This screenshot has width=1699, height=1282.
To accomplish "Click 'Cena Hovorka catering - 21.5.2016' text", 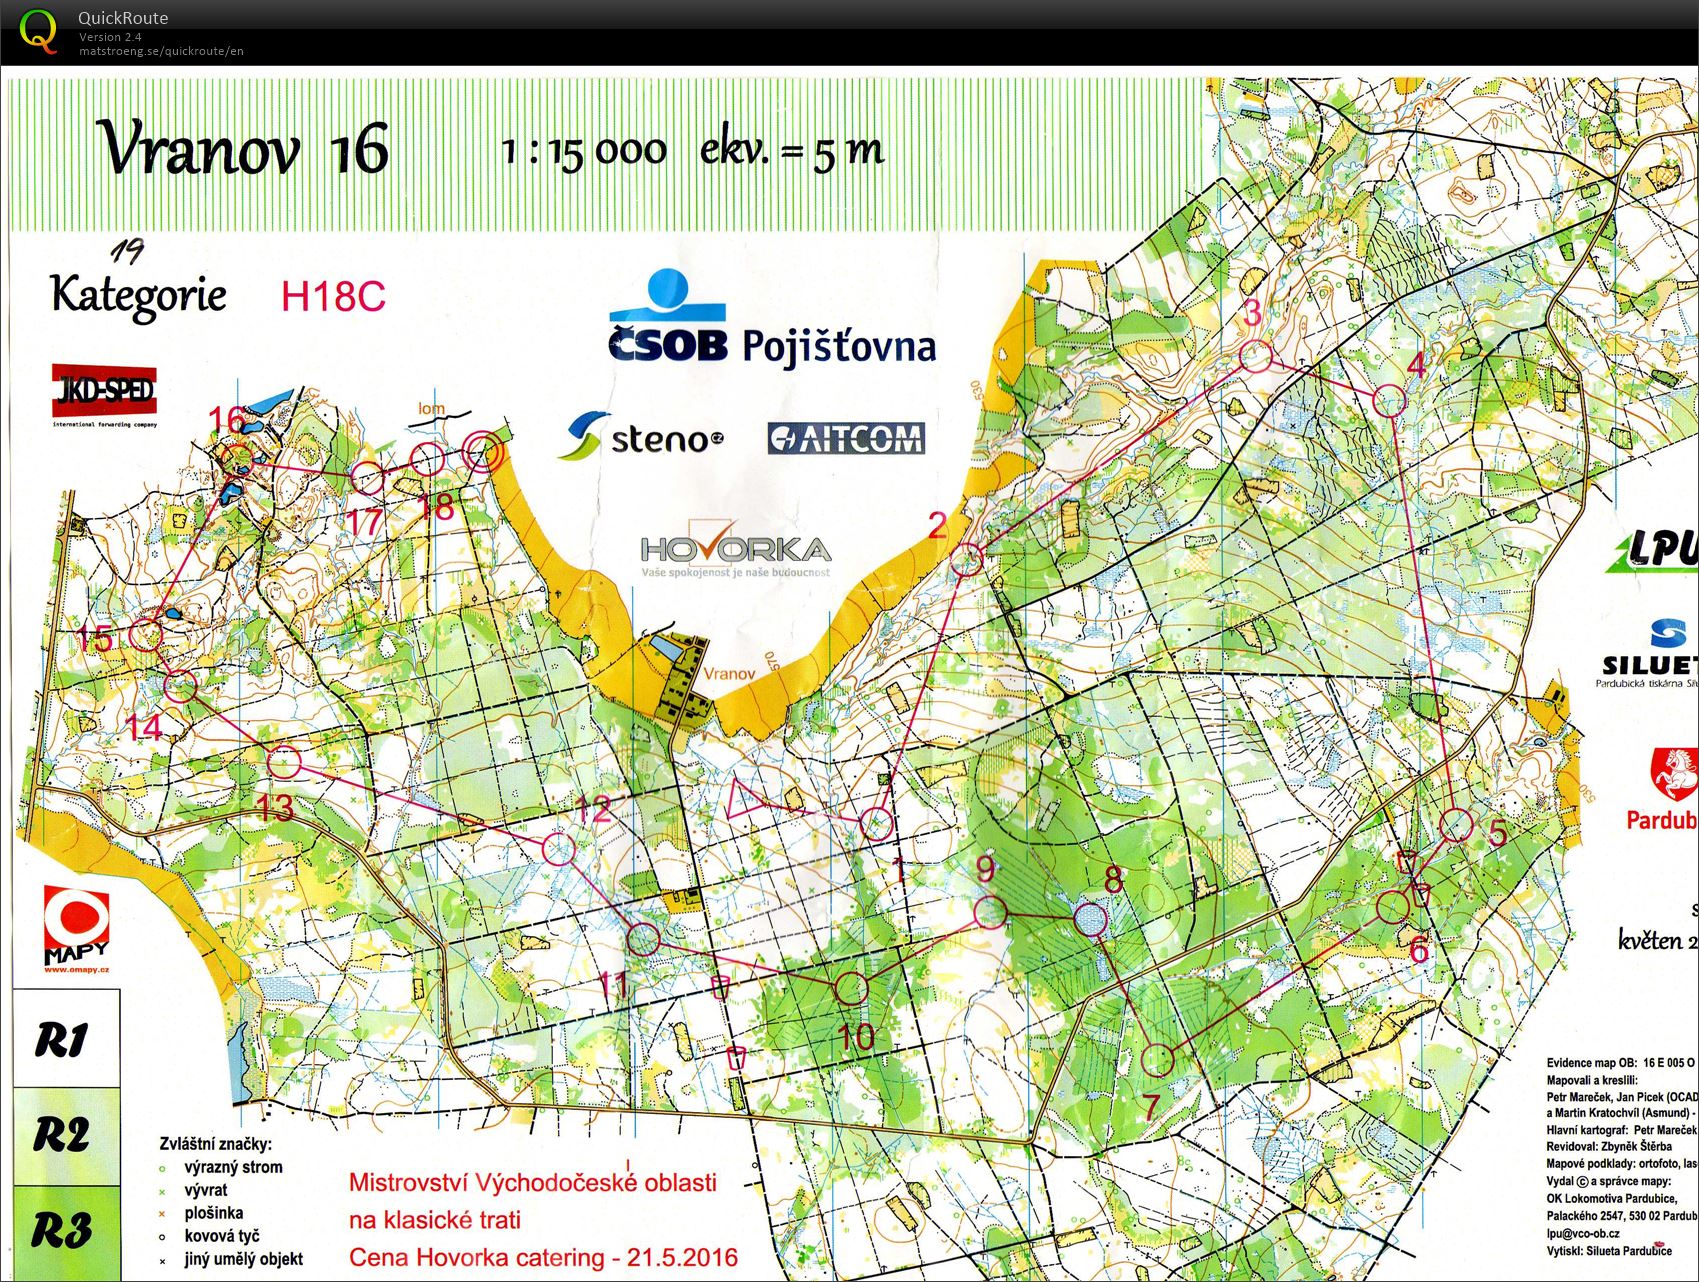I will pos(543,1257).
